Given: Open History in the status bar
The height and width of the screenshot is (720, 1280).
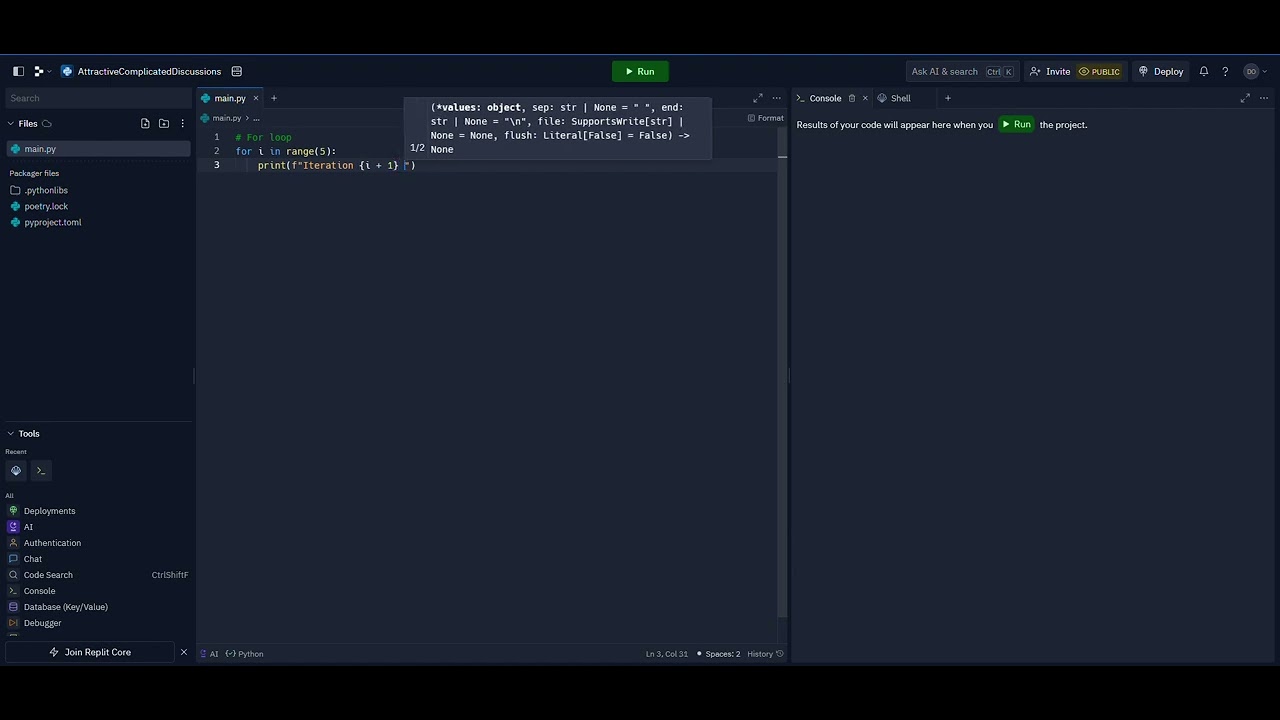Looking at the screenshot, I should click(x=765, y=654).
